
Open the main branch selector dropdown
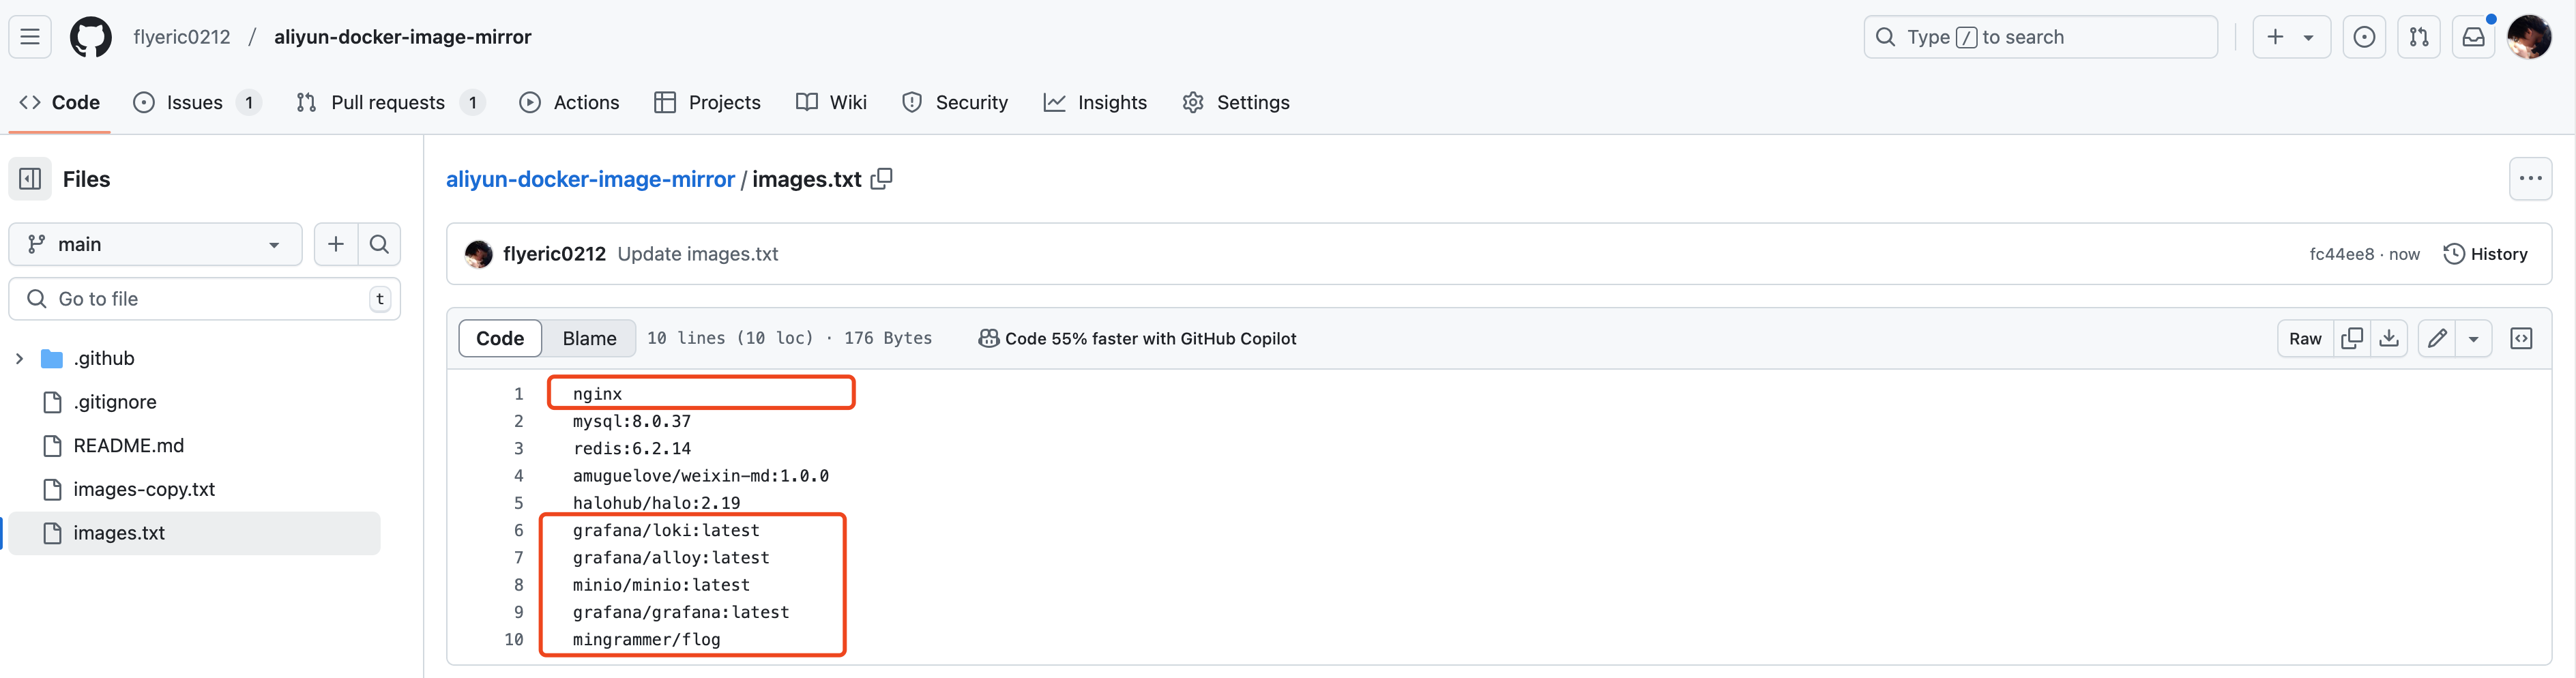155,244
